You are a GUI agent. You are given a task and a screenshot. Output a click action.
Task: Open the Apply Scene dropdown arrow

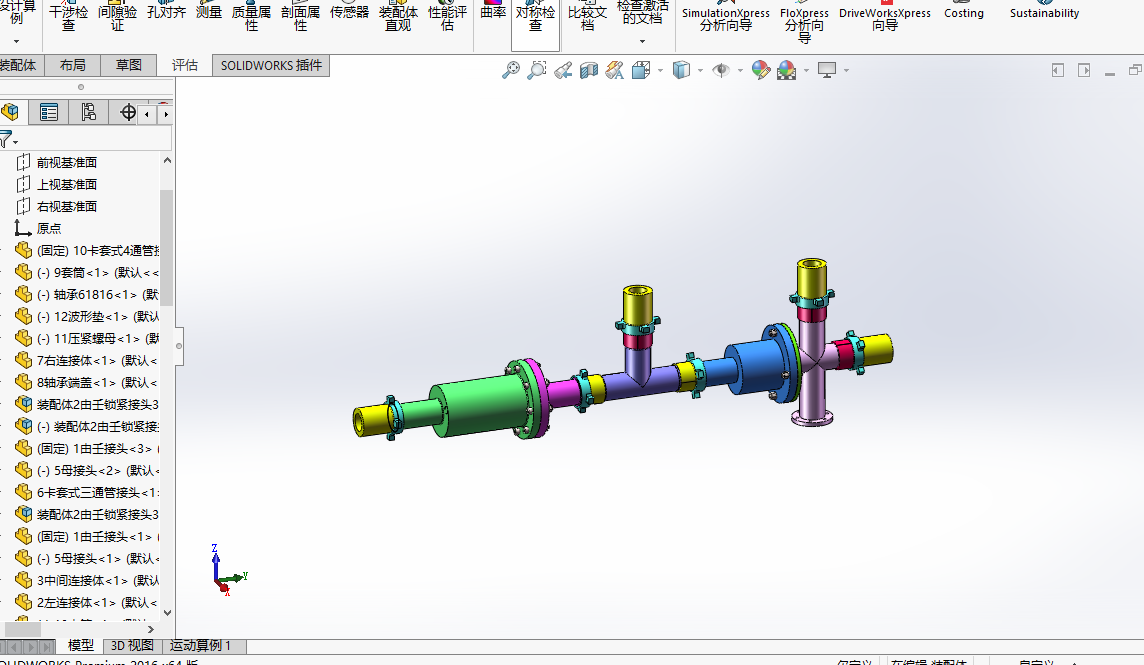click(x=806, y=71)
